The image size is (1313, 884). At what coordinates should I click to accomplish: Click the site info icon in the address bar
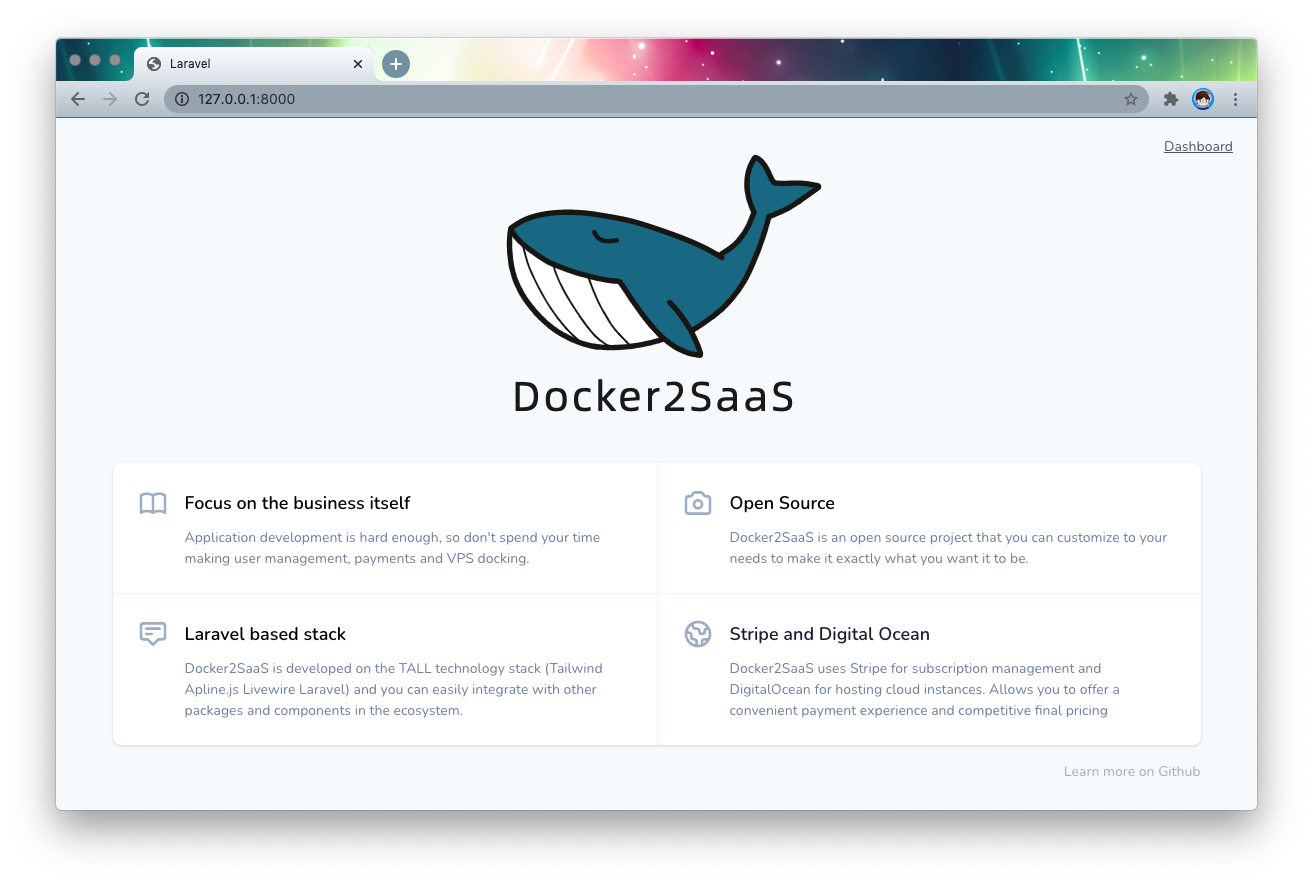[x=181, y=99]
